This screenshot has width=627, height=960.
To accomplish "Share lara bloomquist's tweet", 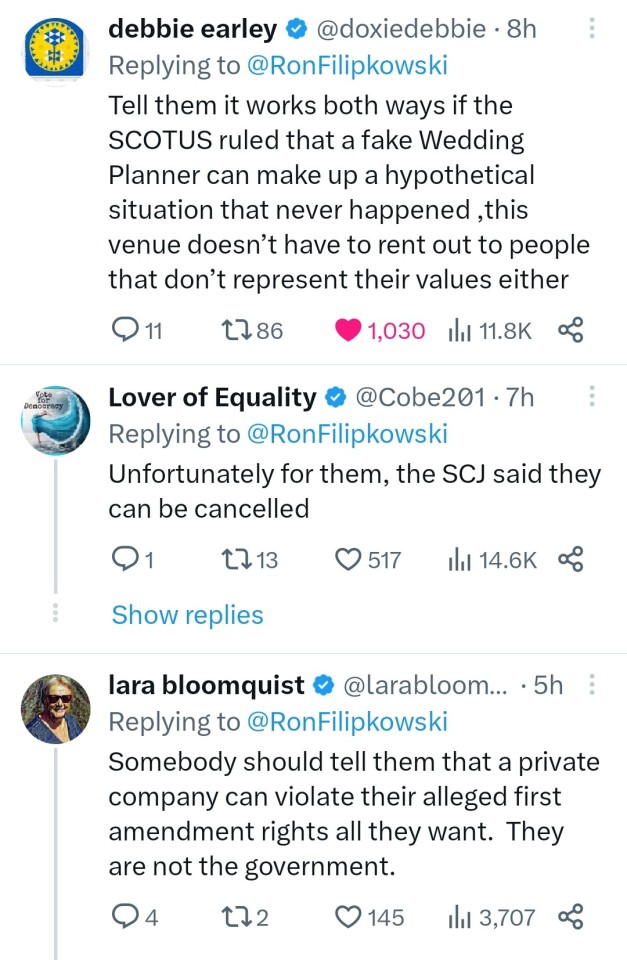I will click(570, 916).
